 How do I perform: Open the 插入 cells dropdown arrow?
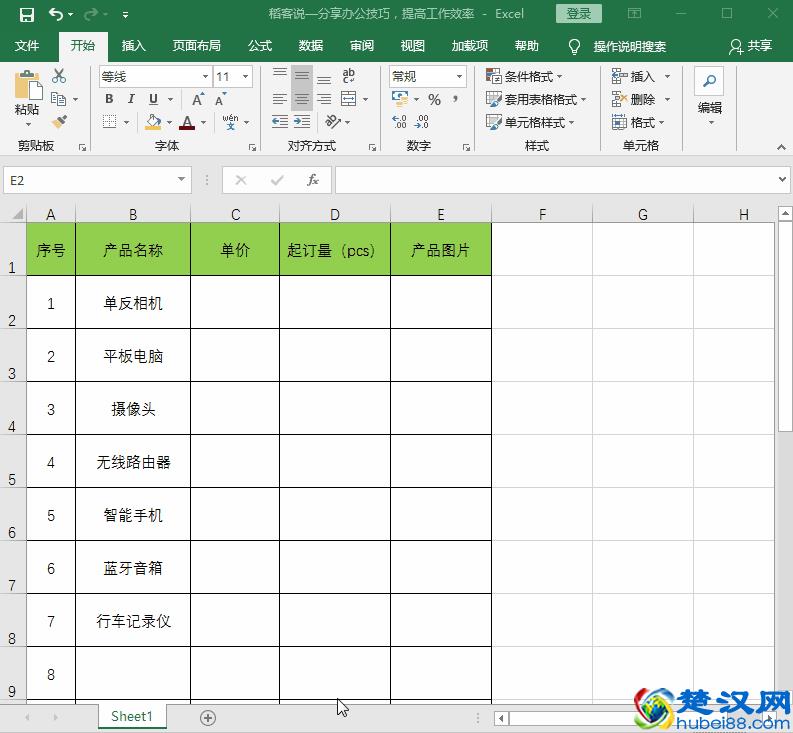click(667, 76)
